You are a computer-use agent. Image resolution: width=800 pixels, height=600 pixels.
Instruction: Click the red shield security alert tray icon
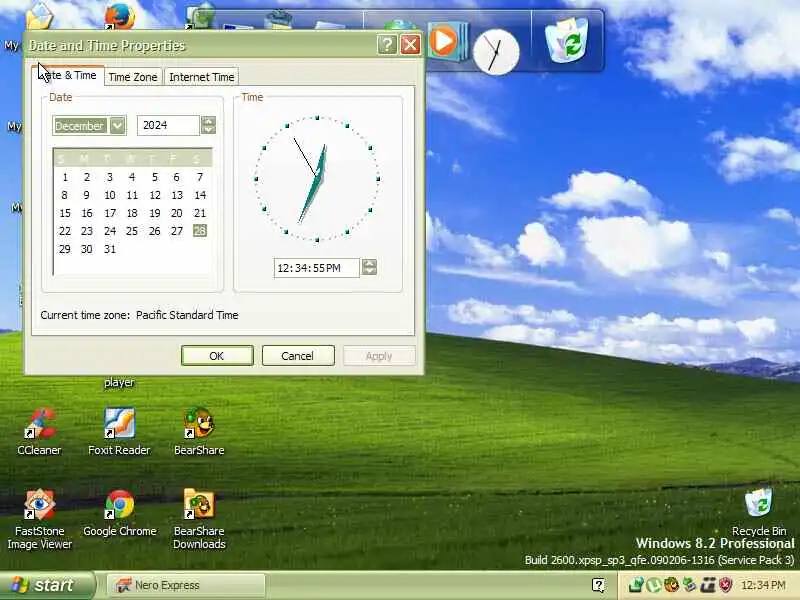tap(726, 585)
